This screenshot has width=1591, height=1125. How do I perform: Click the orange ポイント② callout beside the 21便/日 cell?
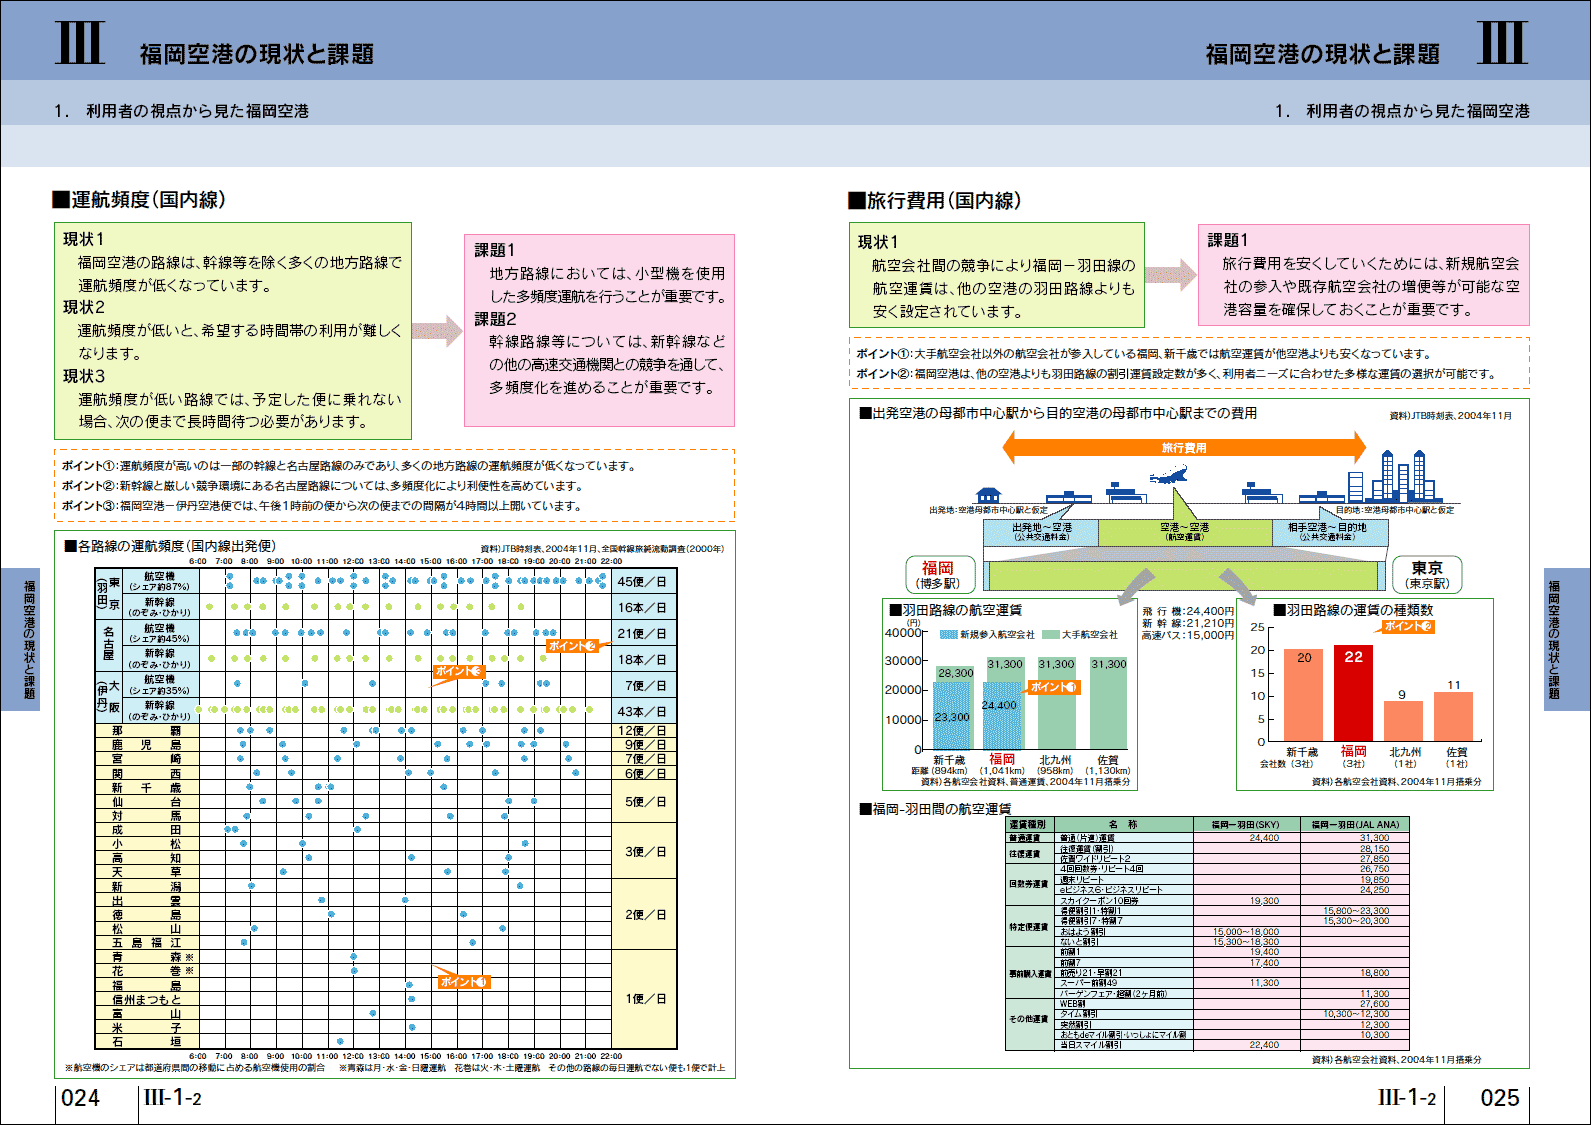pyautogui.click(x=573, y=646)
